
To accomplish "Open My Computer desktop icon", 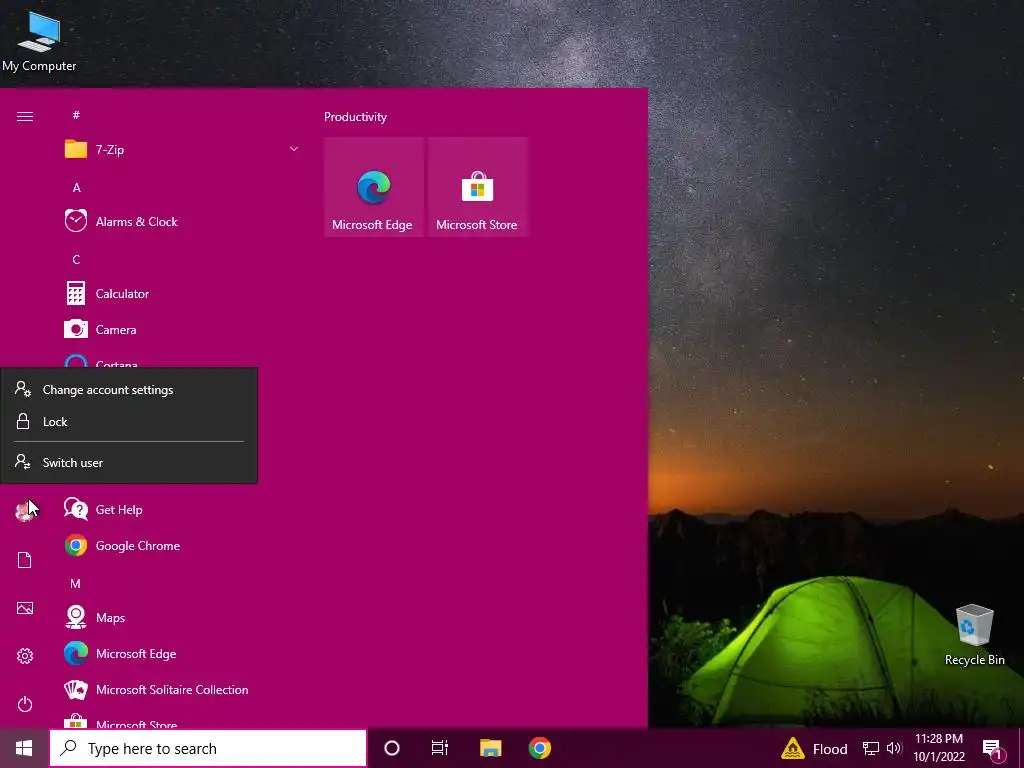I will click(x=39, y=41).
